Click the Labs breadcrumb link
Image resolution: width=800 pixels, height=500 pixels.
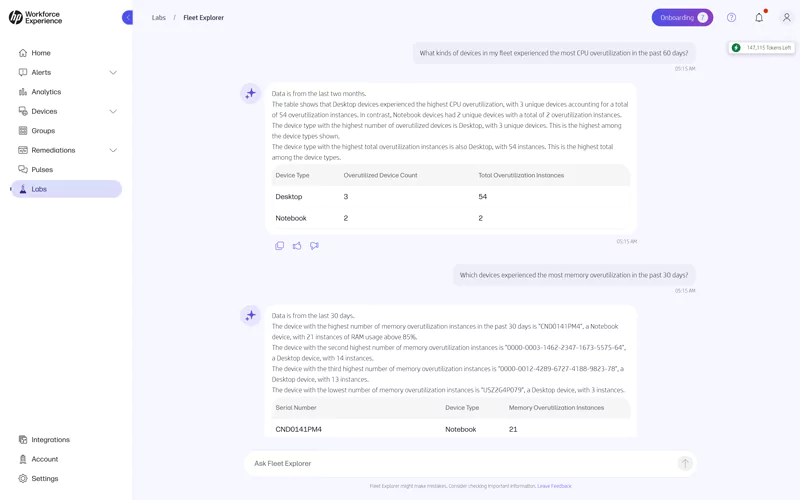tap(159, 18)
